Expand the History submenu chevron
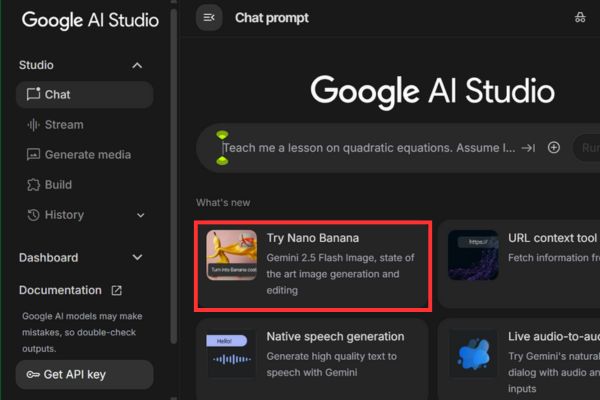This screenshot has width=600, height=400. [x=139, y=215]
